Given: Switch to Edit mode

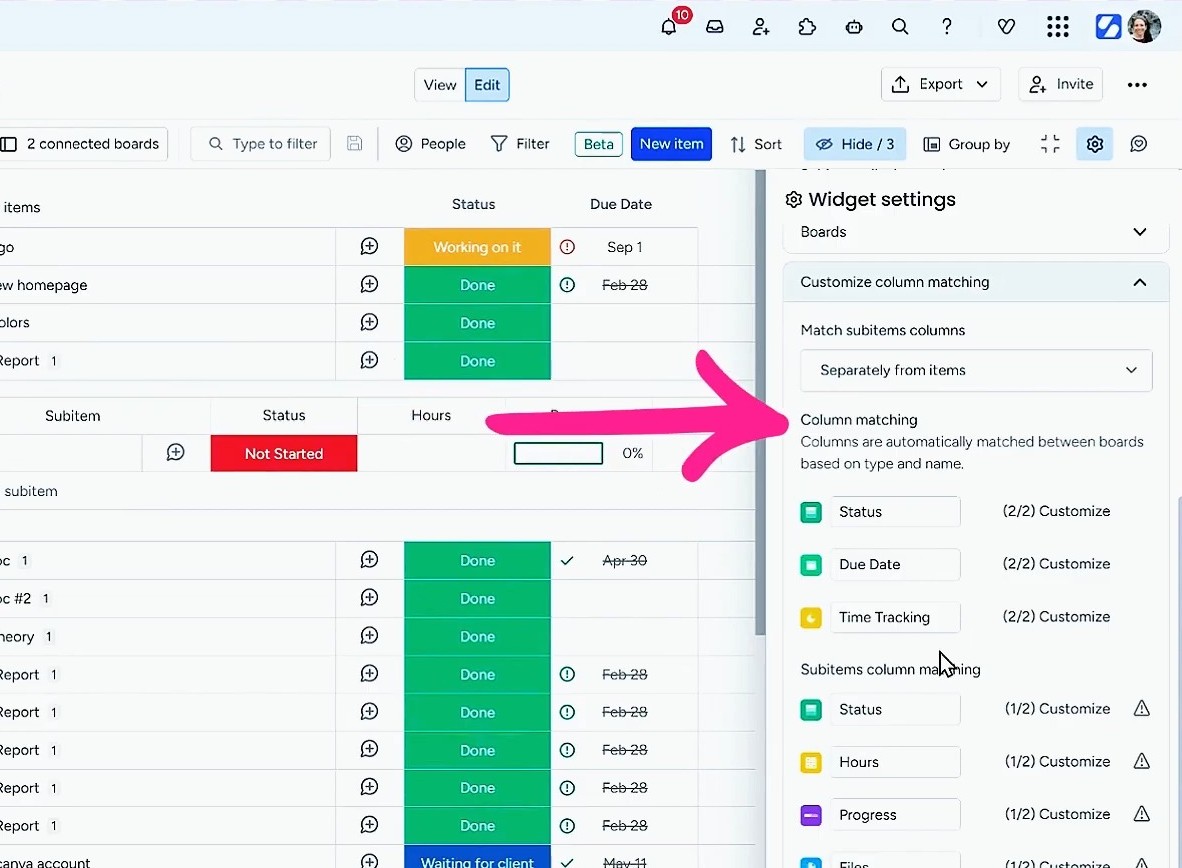Looking at the screenshot, I should 487,85.
